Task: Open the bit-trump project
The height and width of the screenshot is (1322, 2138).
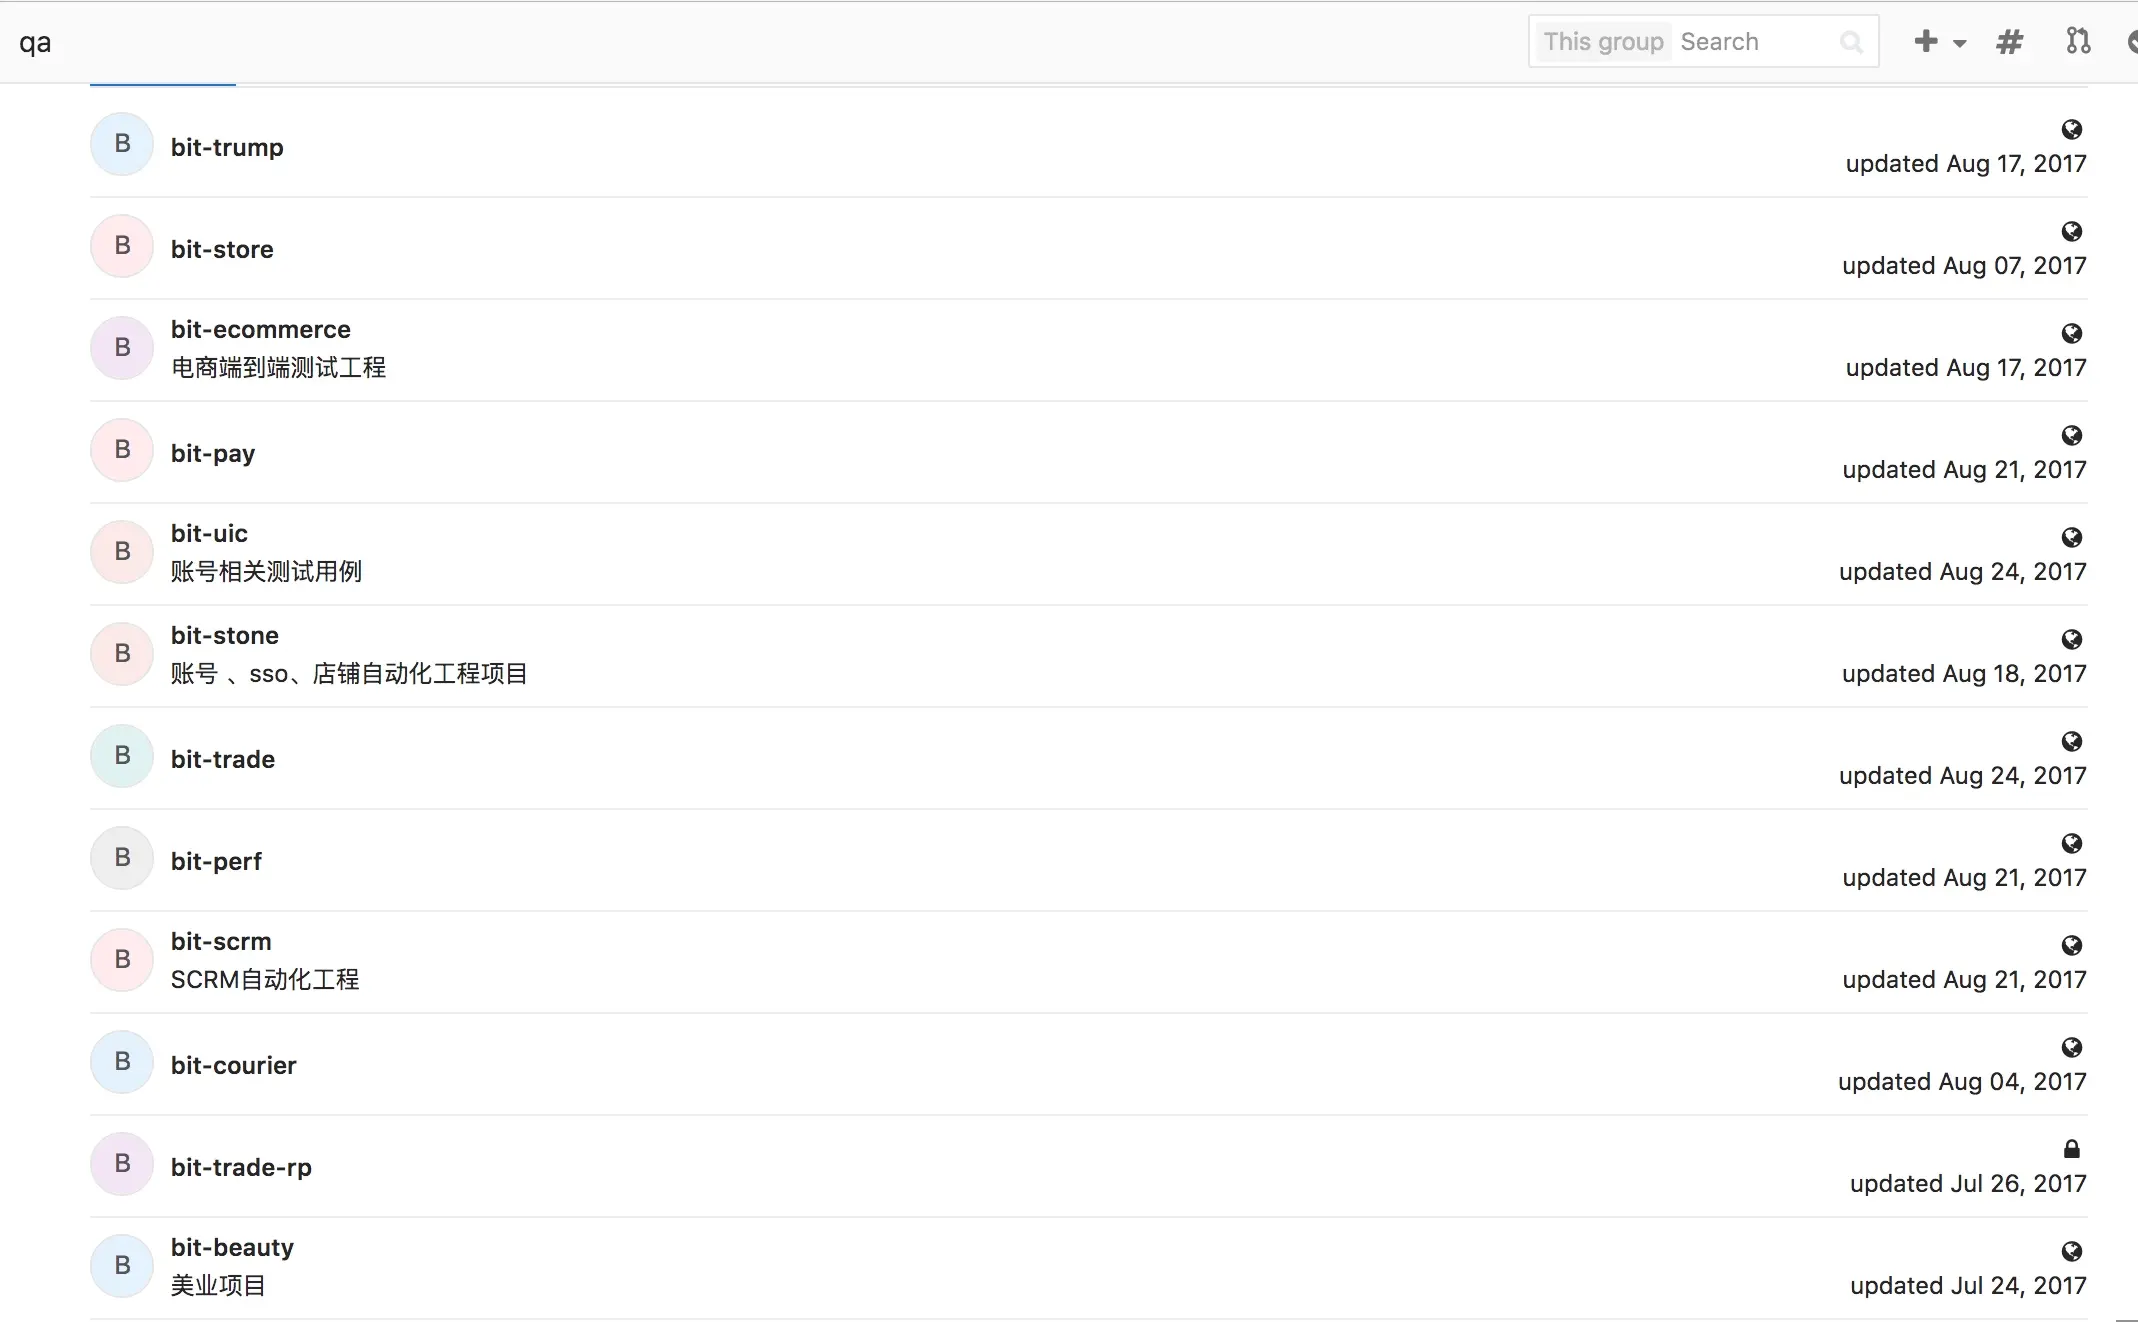Action: pyautogui.click(x=227, y=147)
